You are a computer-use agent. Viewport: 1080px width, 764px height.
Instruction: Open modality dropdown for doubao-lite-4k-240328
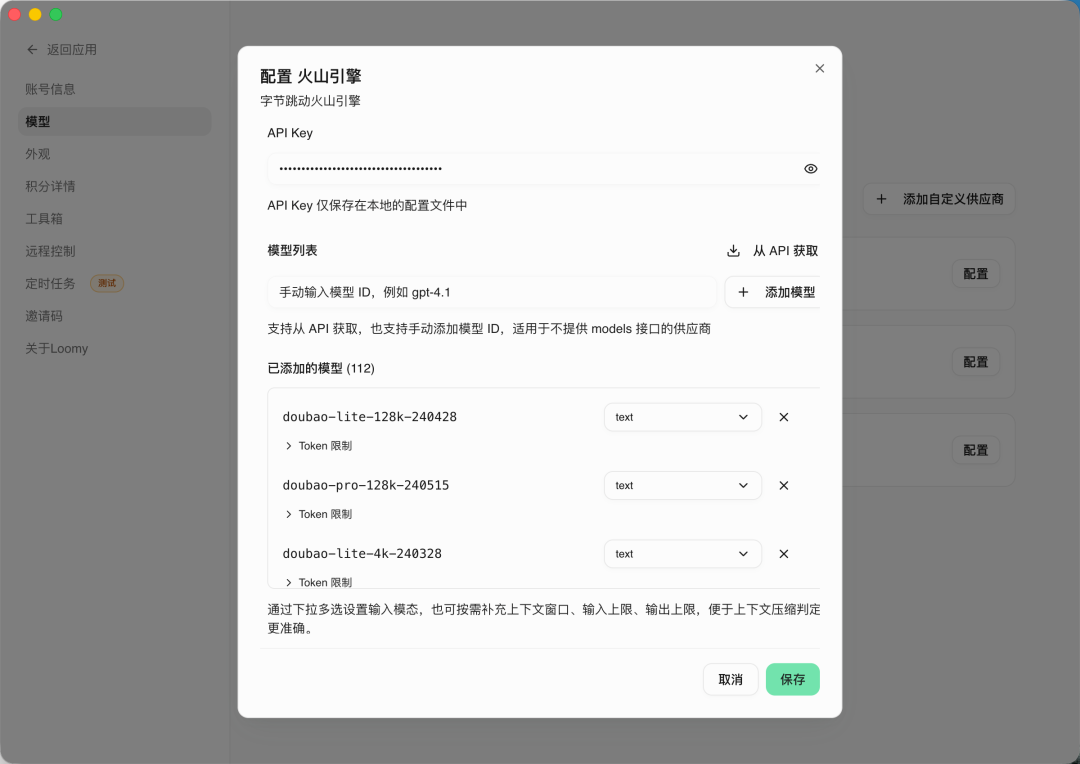(683, 554)
